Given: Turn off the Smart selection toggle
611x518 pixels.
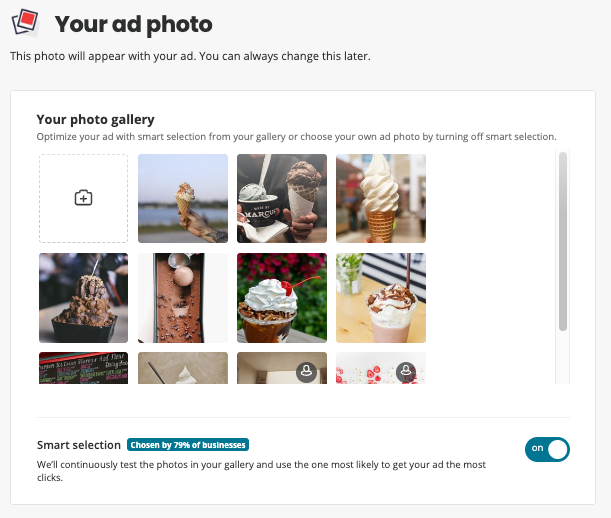Looking at the screenshot, I should pos(546,448).
